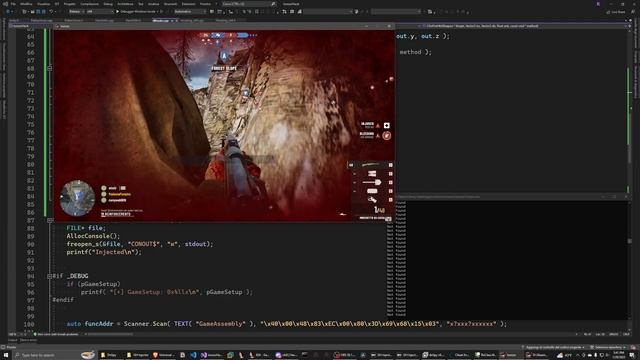
Task: Open Visual Studio purple icon in taskbar
Action: [x=211, y=355]
